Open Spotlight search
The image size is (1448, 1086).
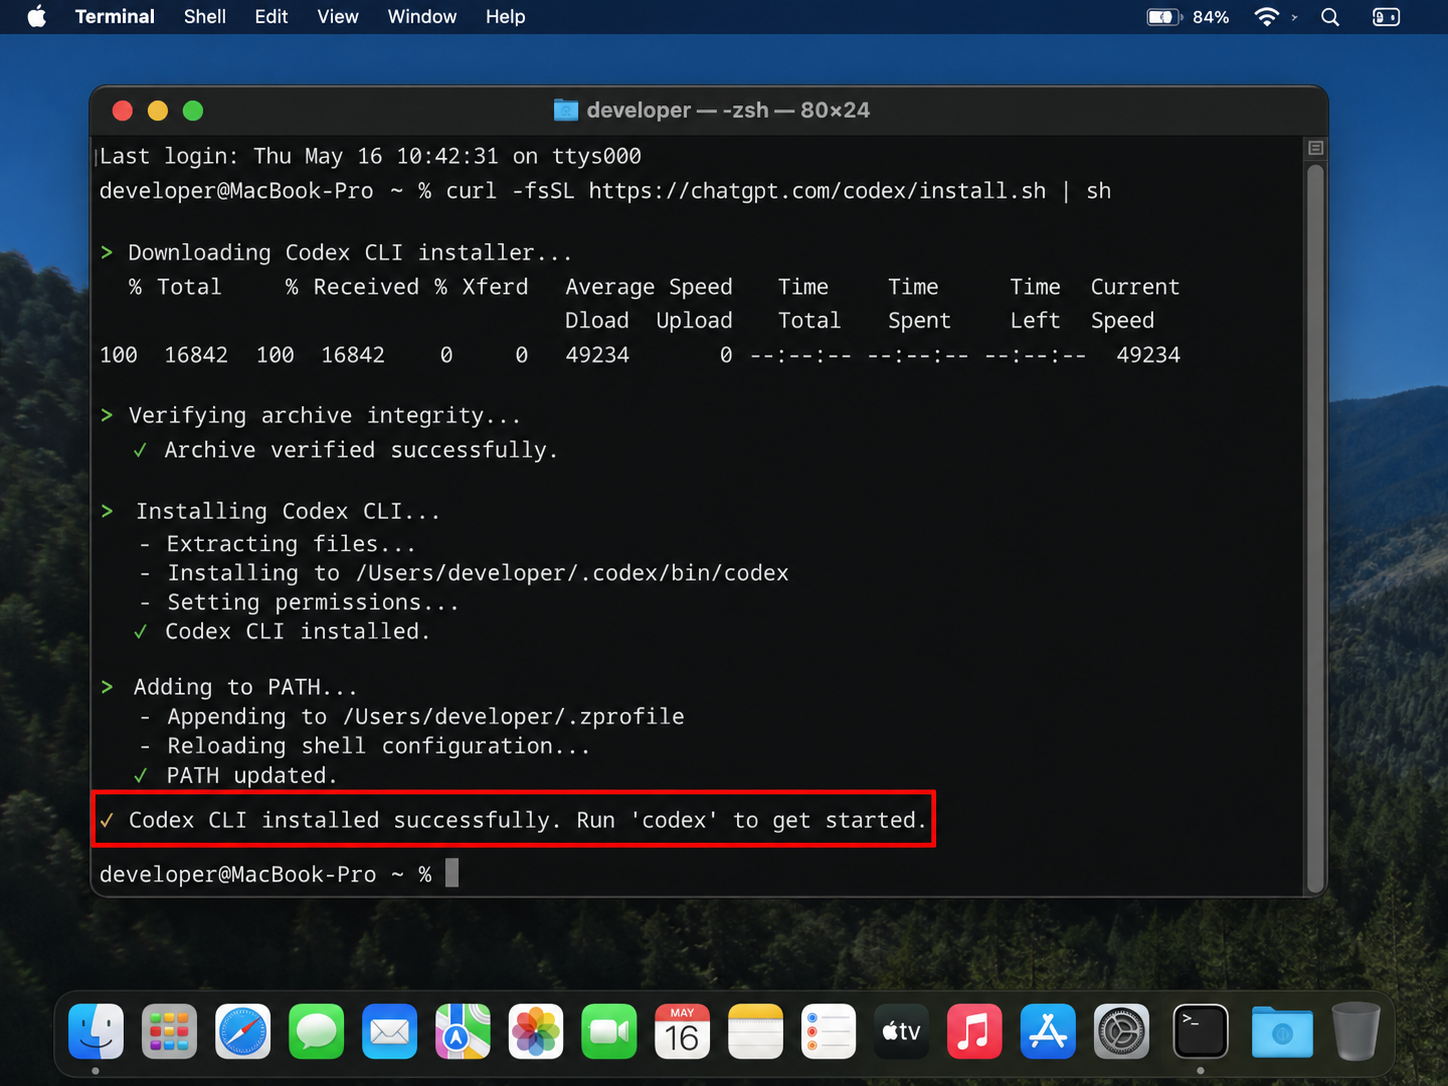click(x=1330, y=17)
